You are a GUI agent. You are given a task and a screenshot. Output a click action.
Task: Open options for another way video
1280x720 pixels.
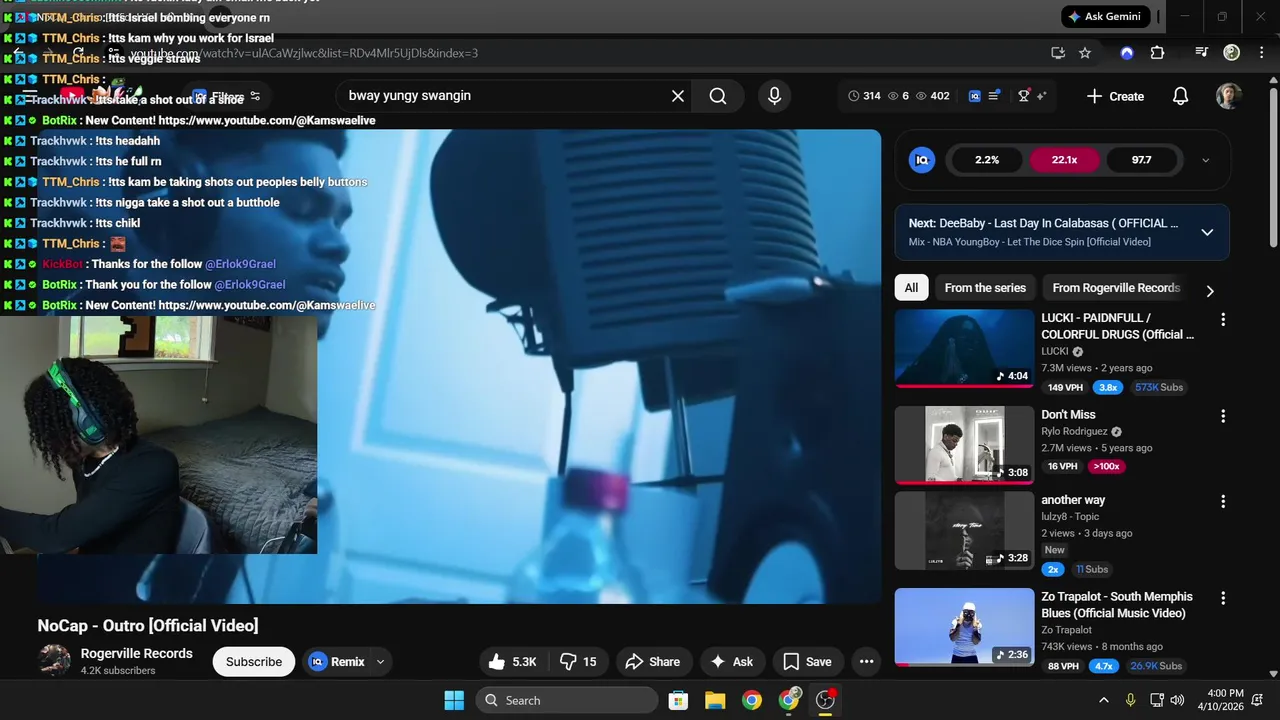click(1222, 502)
